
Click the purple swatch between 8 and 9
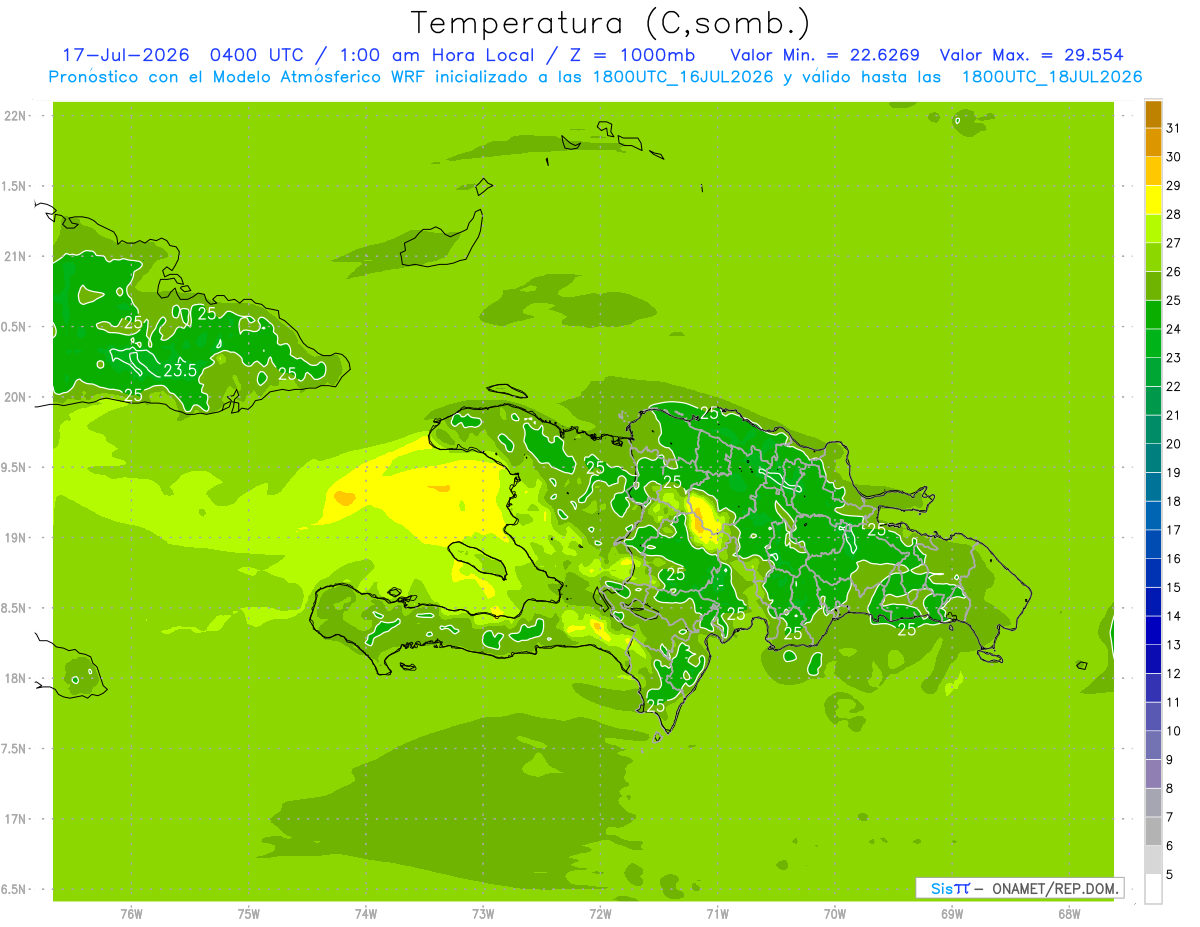pyautogui.click(x=1153, y=774)
